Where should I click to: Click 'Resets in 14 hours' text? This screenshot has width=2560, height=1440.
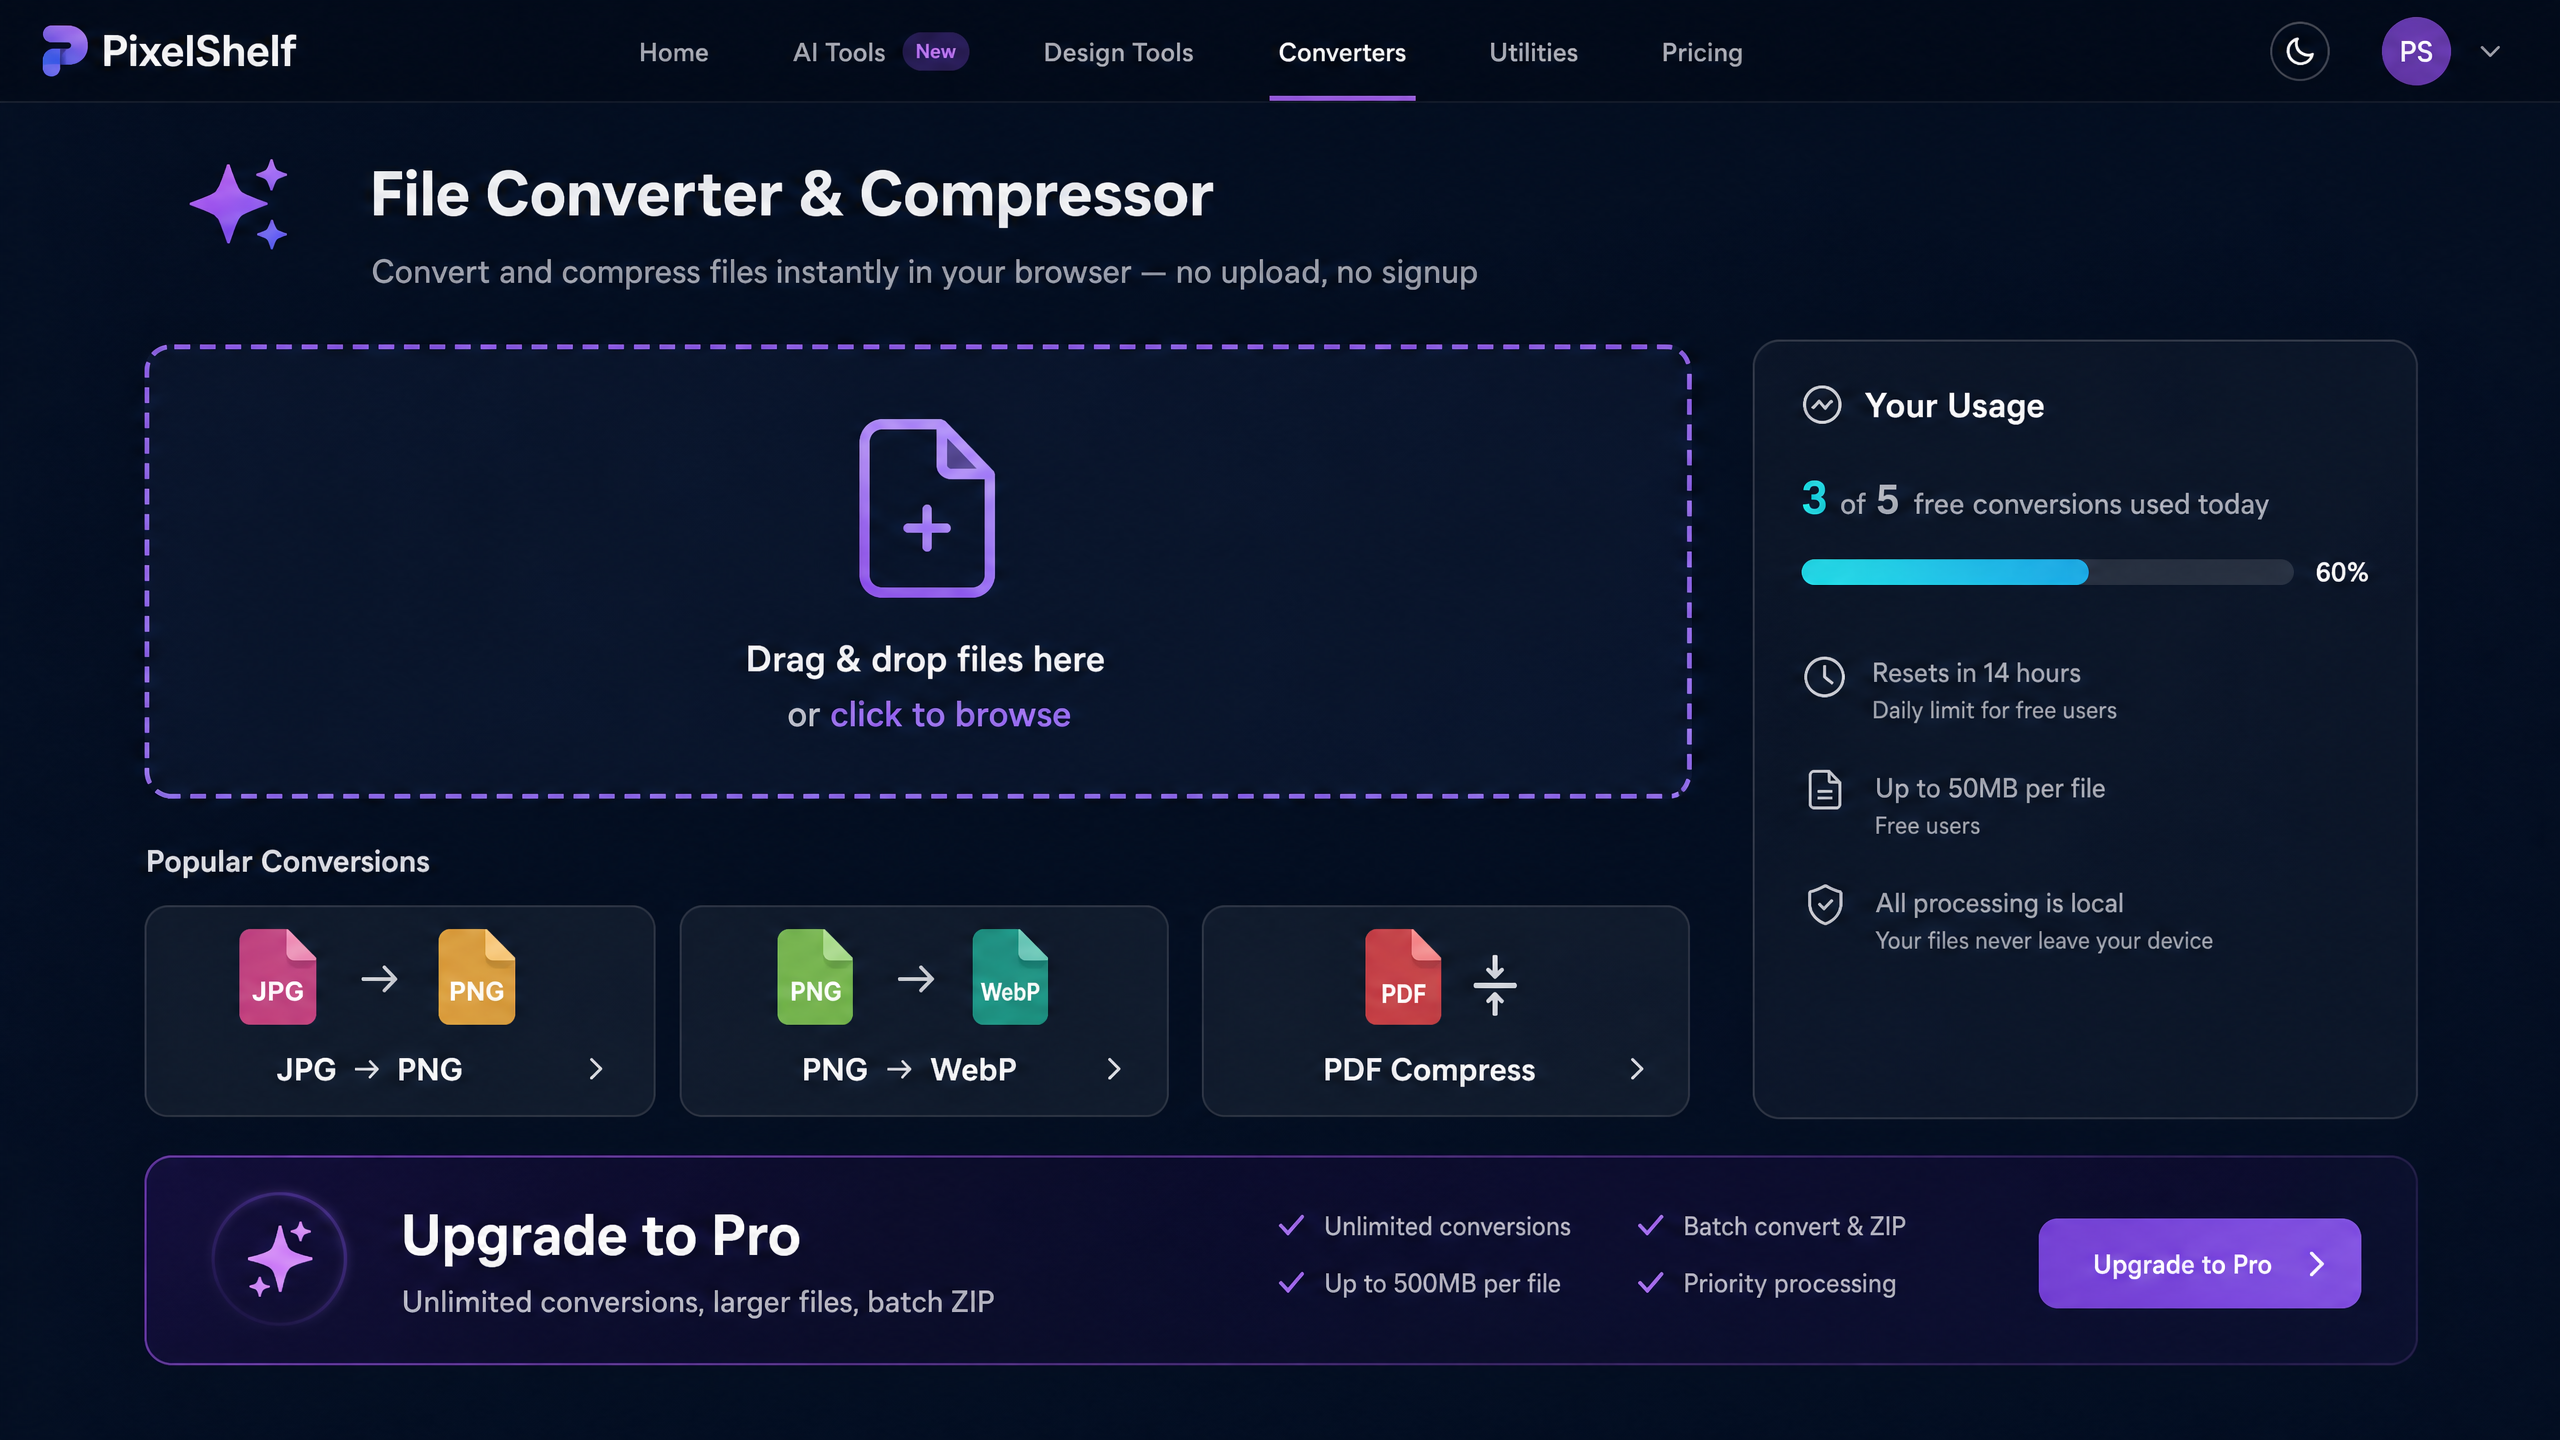click(1976, 673)
